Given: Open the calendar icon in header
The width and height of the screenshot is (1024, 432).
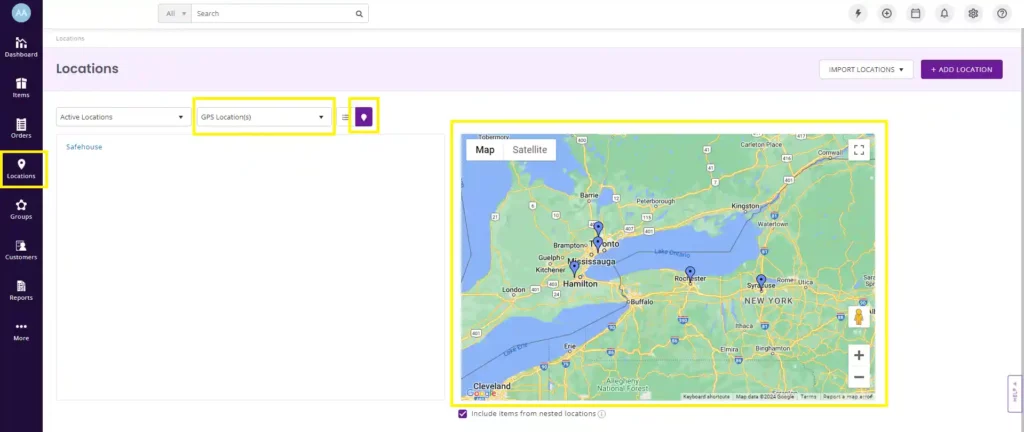Looking at the screenshot, I should click(915, 14).
